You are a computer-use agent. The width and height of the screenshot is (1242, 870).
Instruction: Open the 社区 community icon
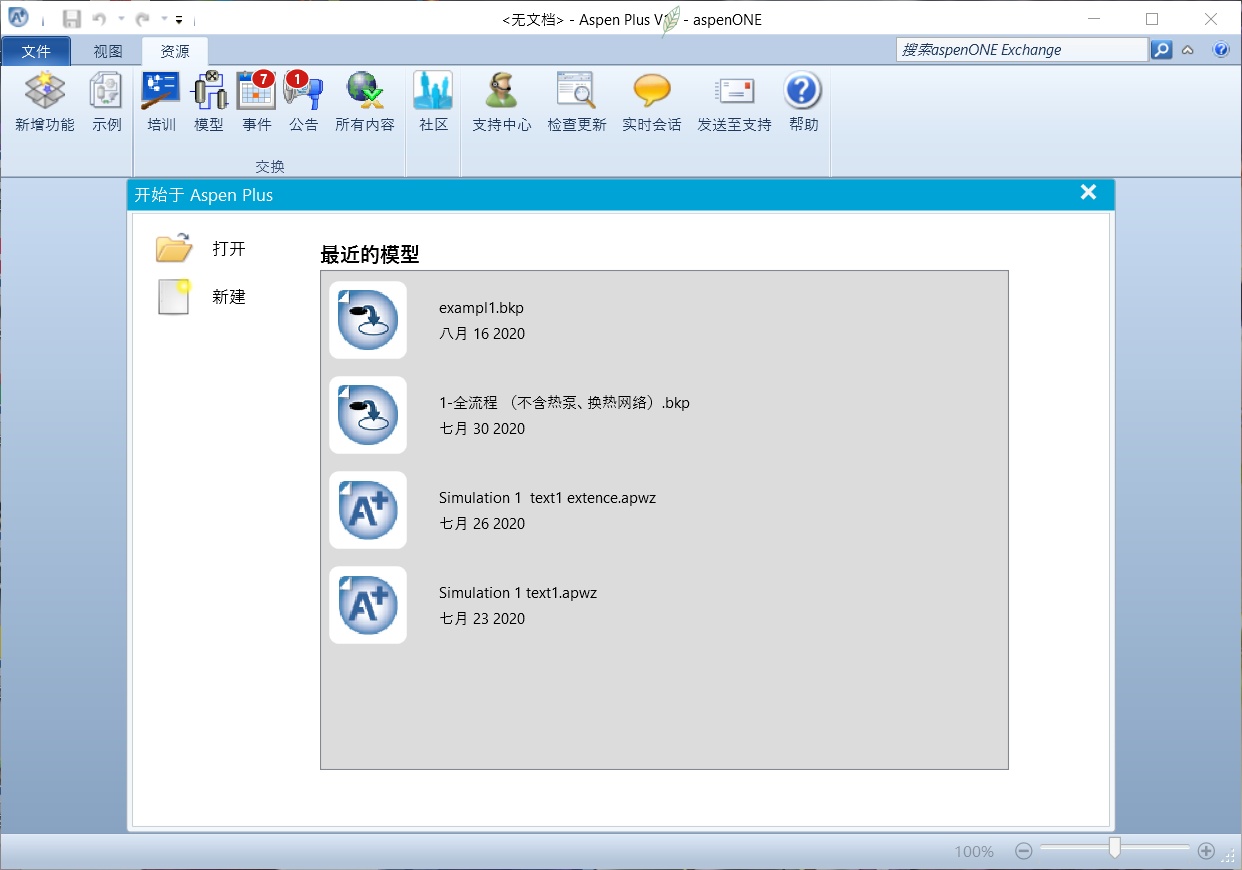433,91
